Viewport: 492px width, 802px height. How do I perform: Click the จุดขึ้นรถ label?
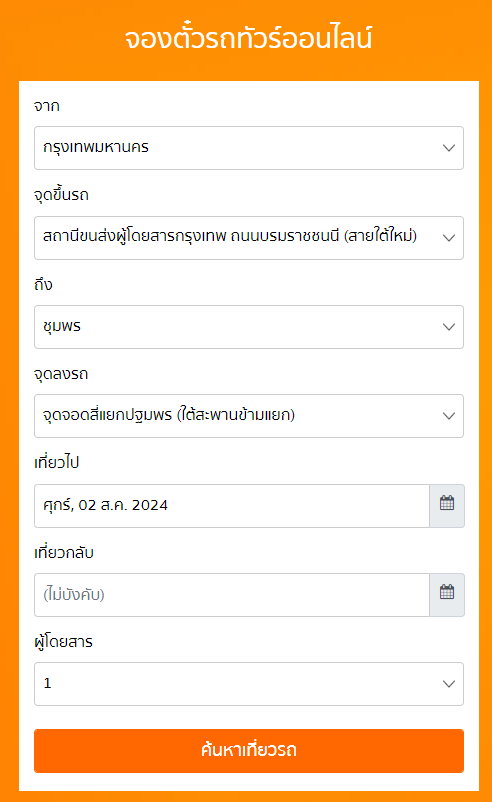61,195
